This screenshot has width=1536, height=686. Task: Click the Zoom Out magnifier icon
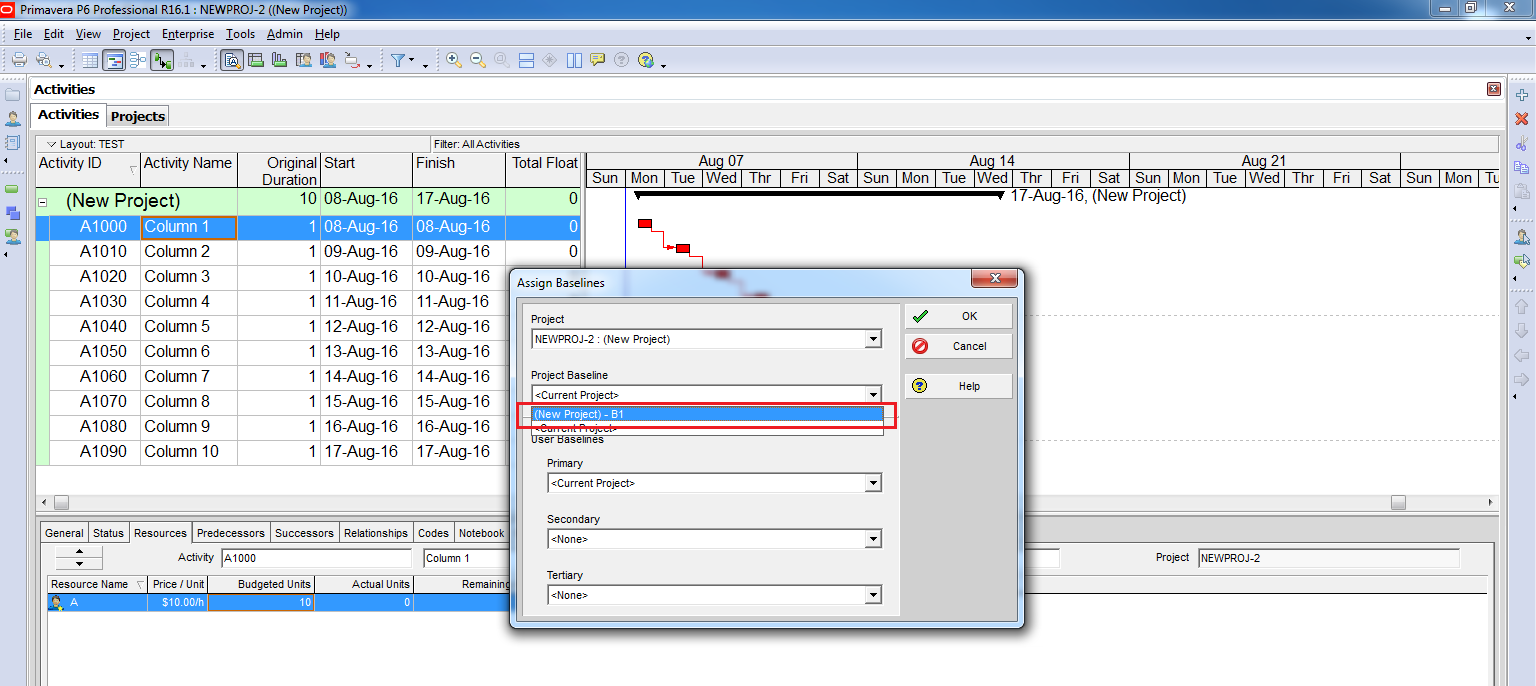pyautogui.click(x=477, y=60)
